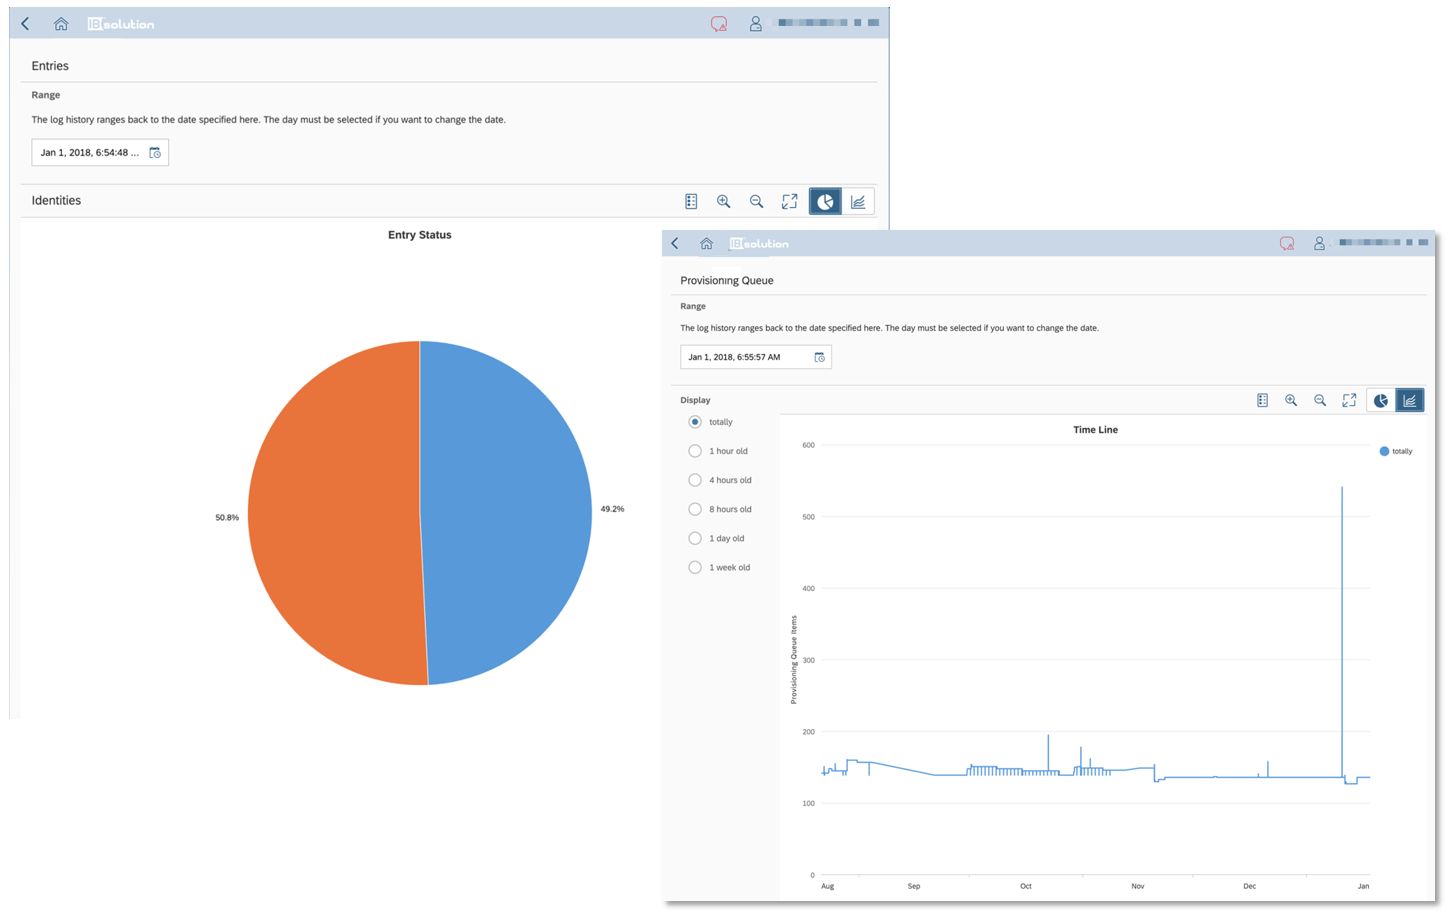
Task: Click the Entries date range input
Action: tap(100, 153)
